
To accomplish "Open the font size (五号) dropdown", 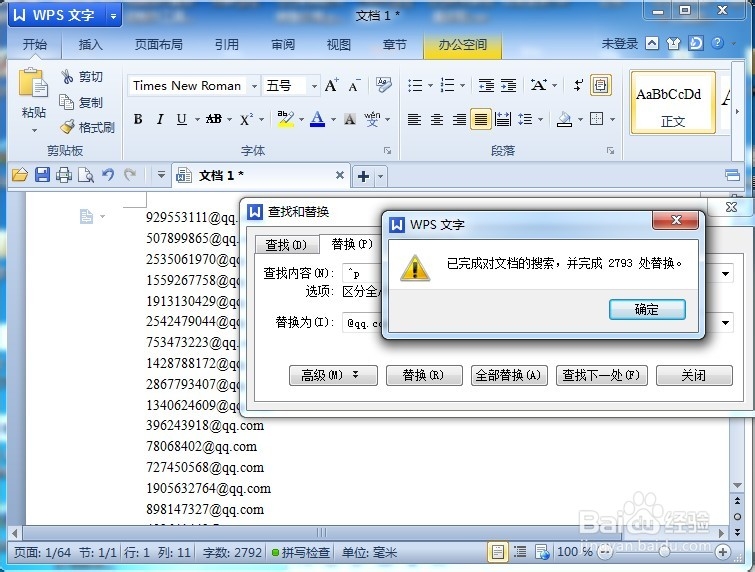I will tap(314, 86).
